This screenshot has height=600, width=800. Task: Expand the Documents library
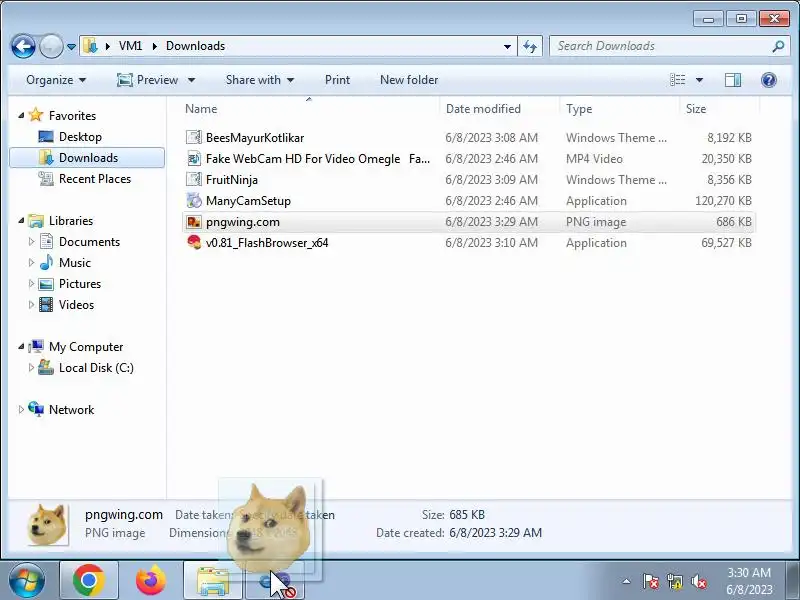[31, 241]
